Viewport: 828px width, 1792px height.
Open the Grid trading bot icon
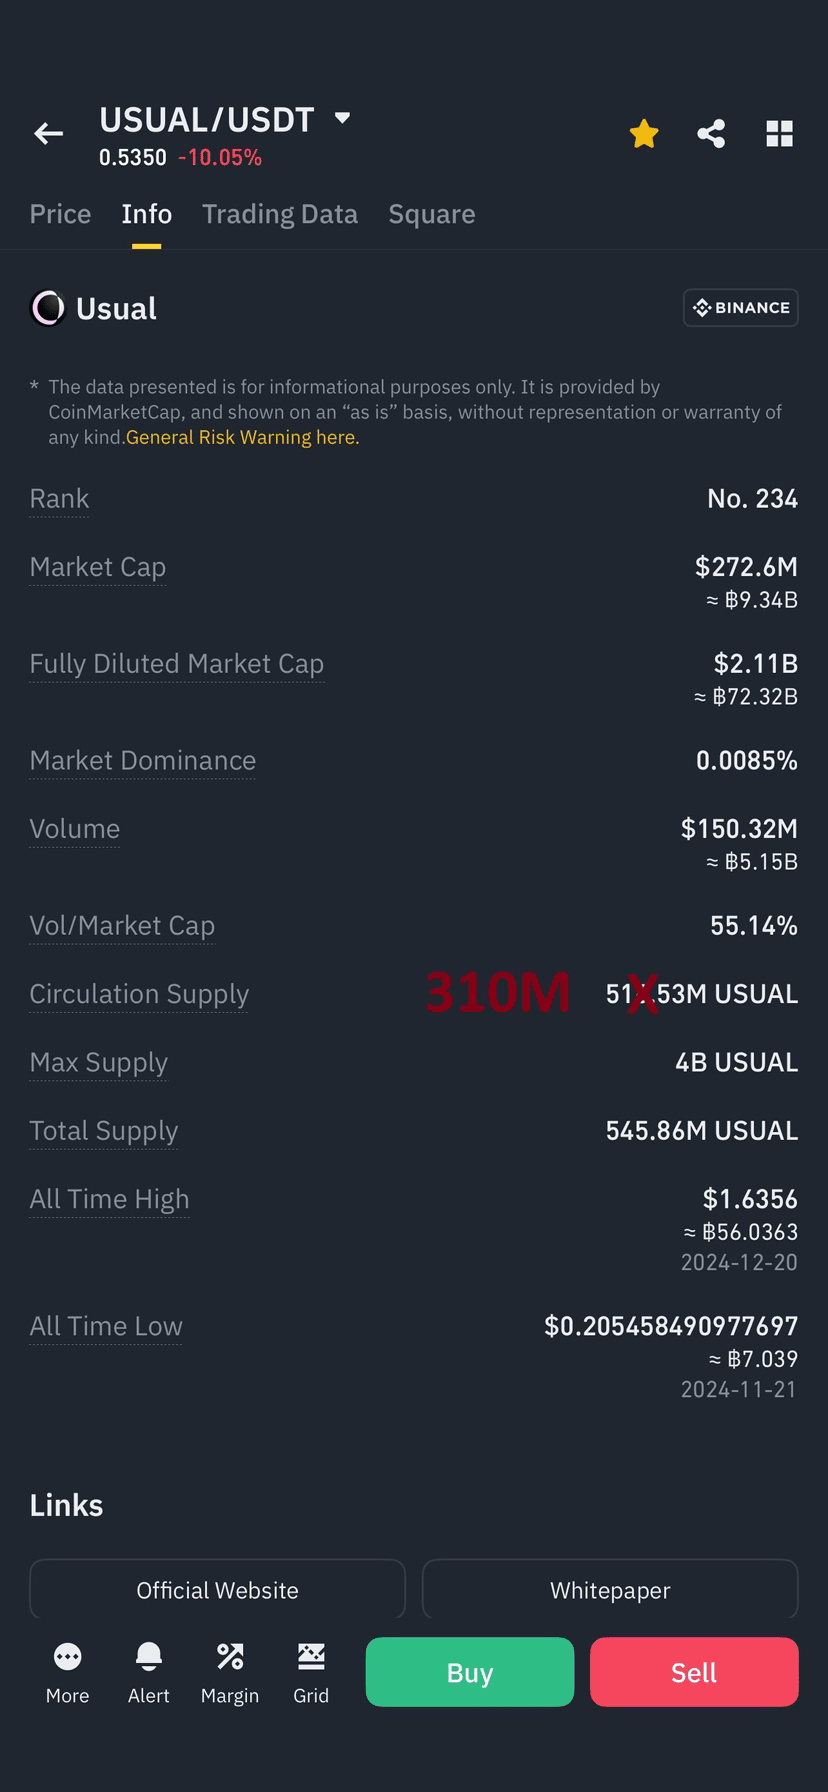tap(311, 1673)
